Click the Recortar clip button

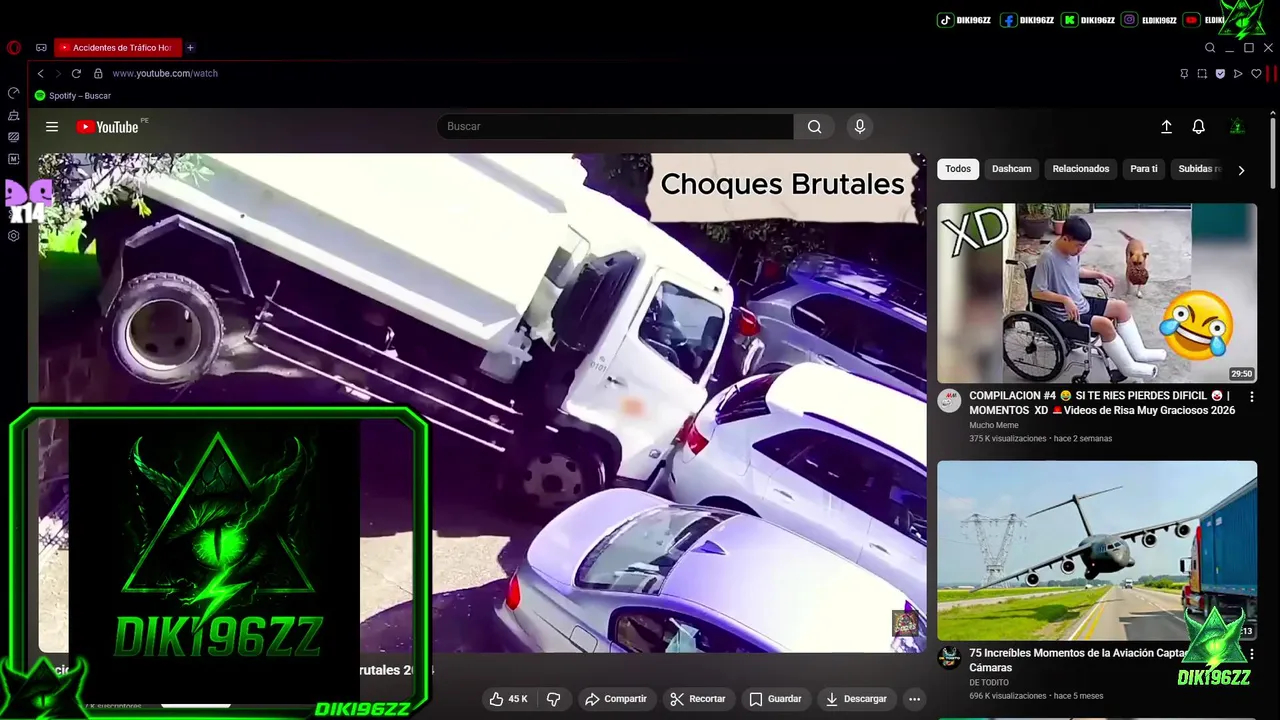point(698,699)
